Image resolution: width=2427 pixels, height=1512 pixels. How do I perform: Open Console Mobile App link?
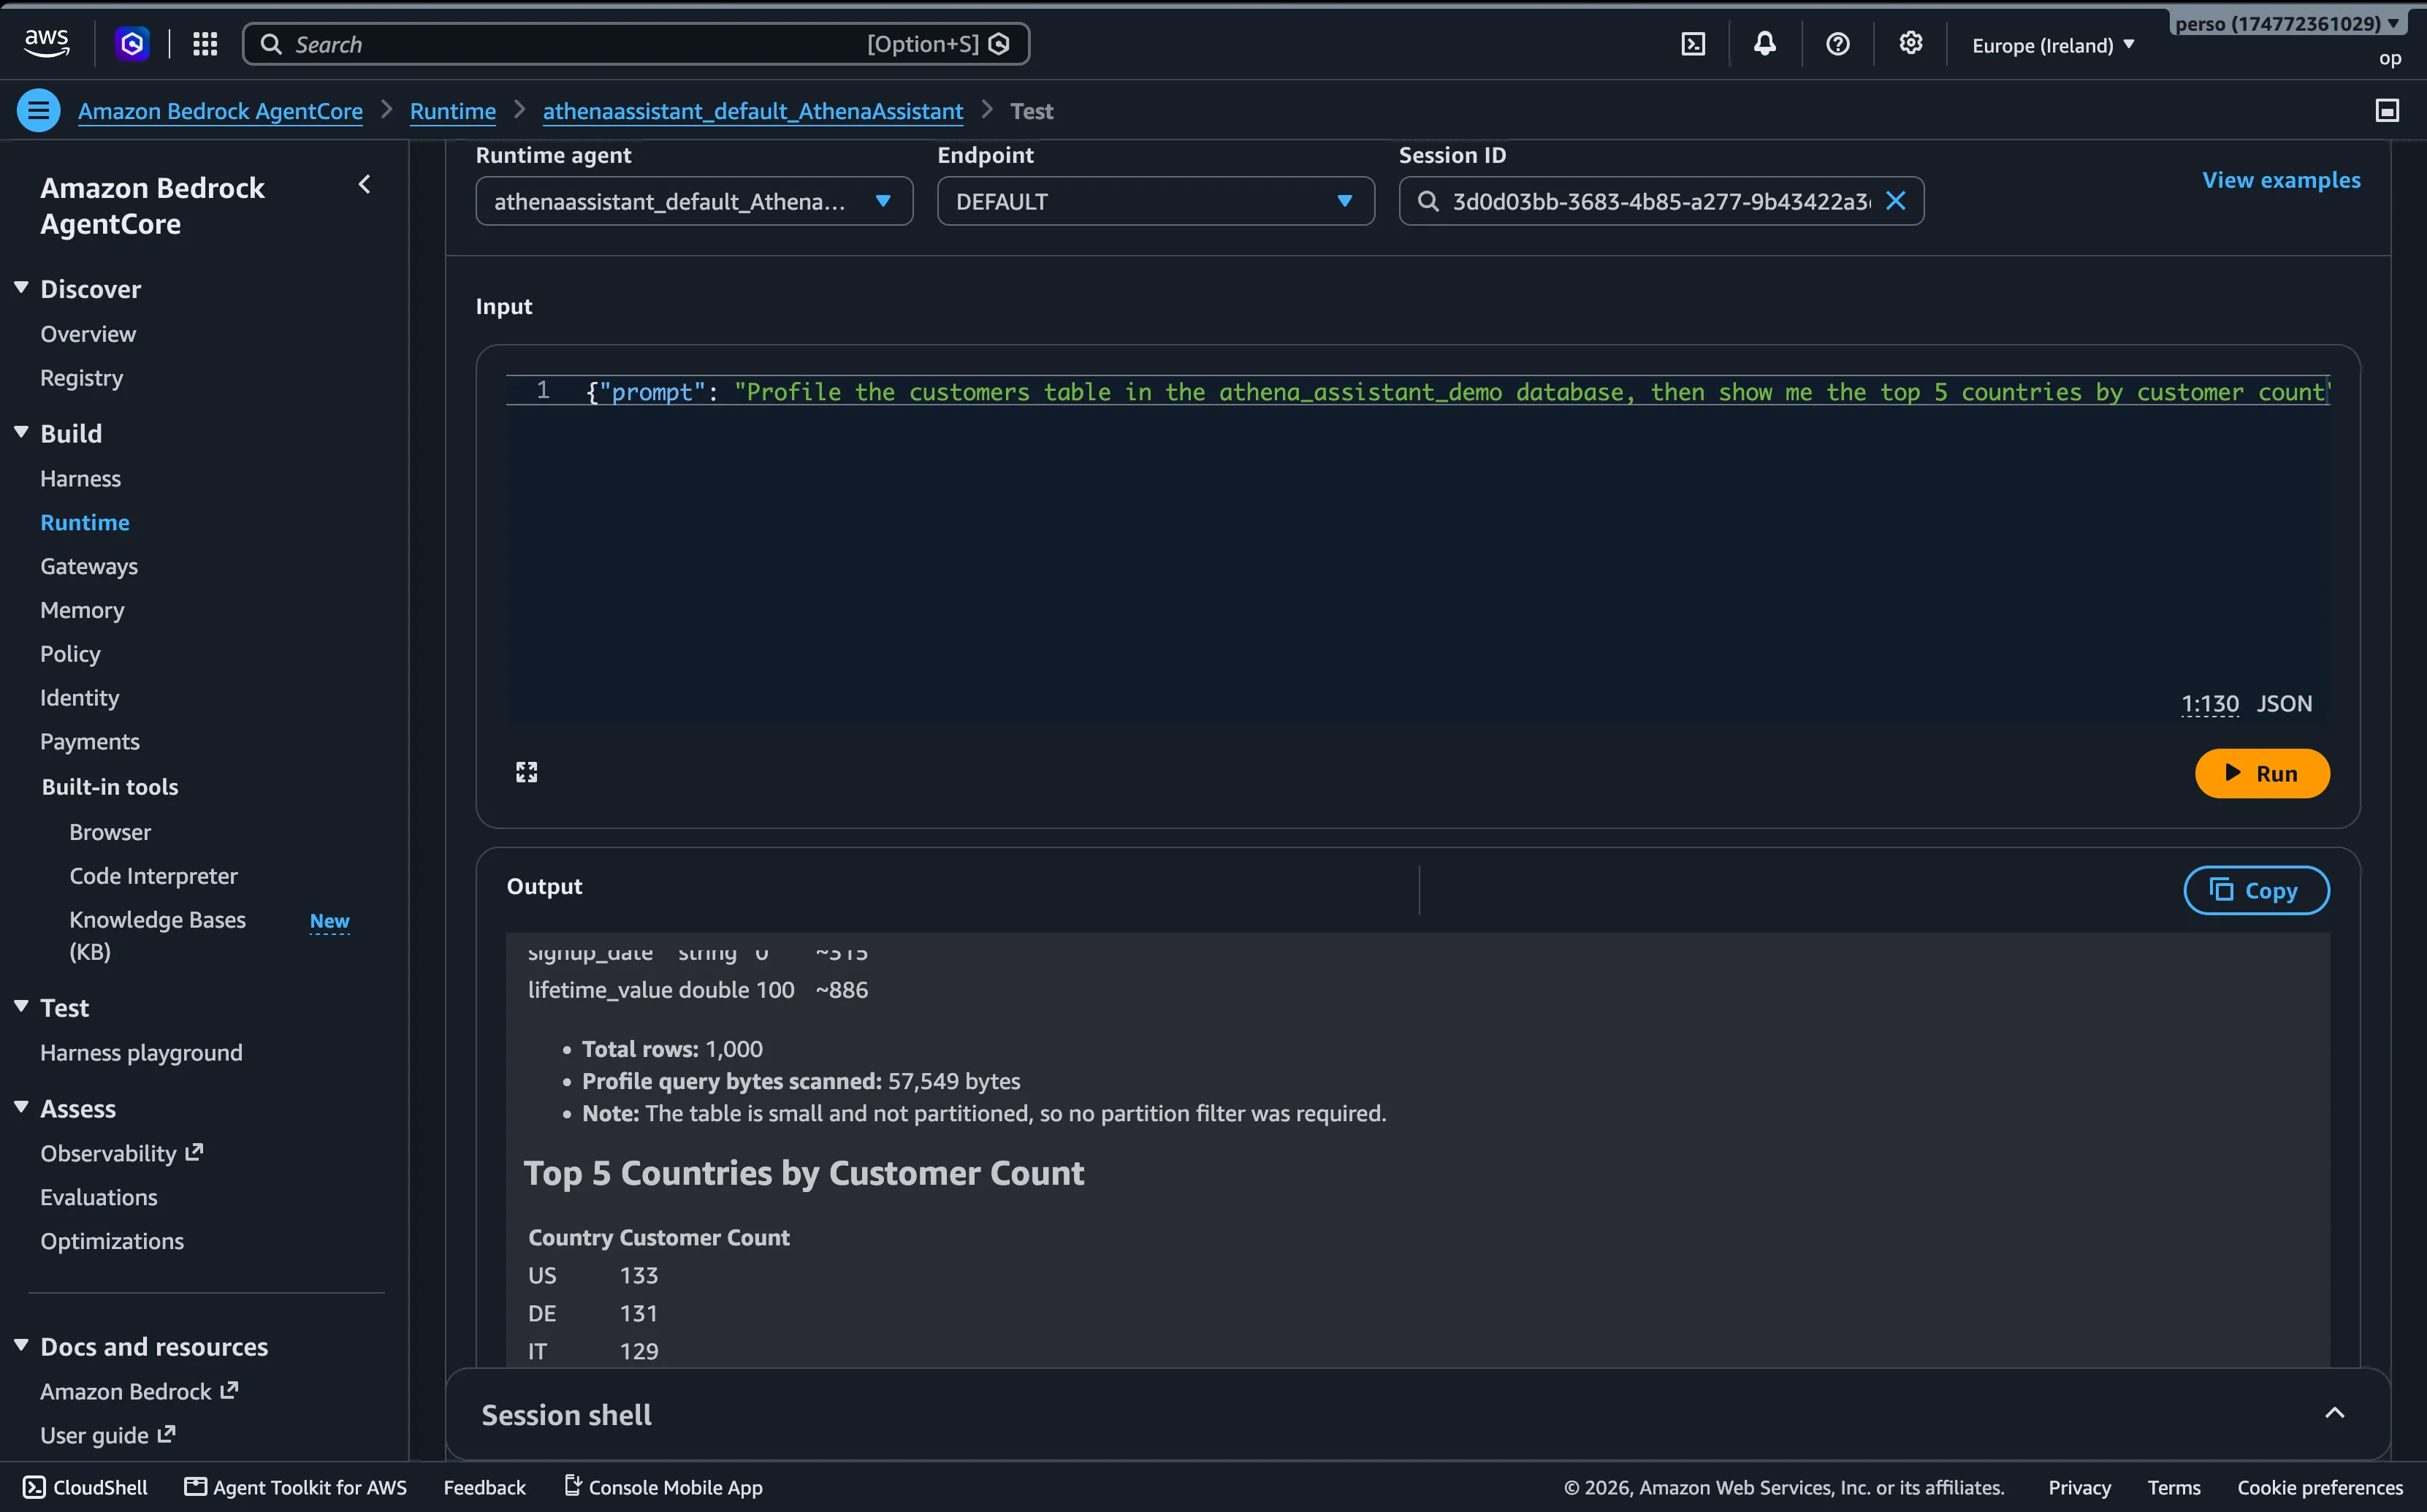664,1487
